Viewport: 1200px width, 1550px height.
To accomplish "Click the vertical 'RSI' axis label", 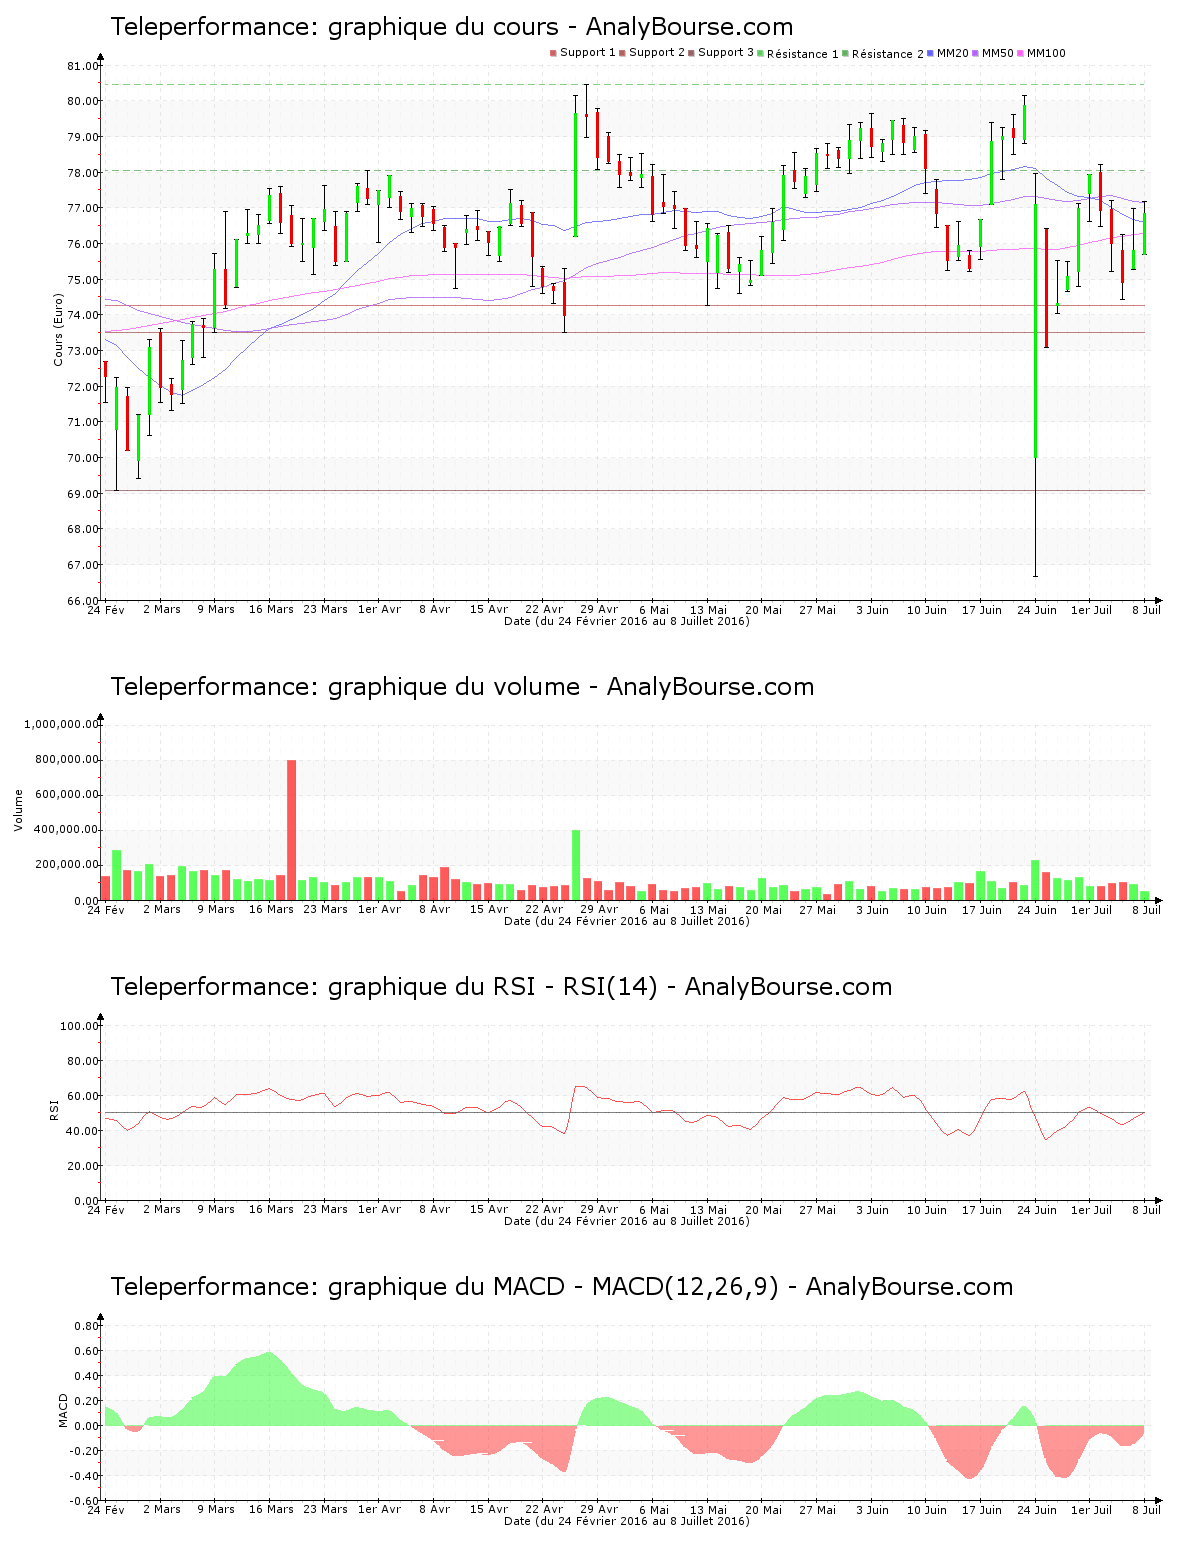I will click(53, 1108).
